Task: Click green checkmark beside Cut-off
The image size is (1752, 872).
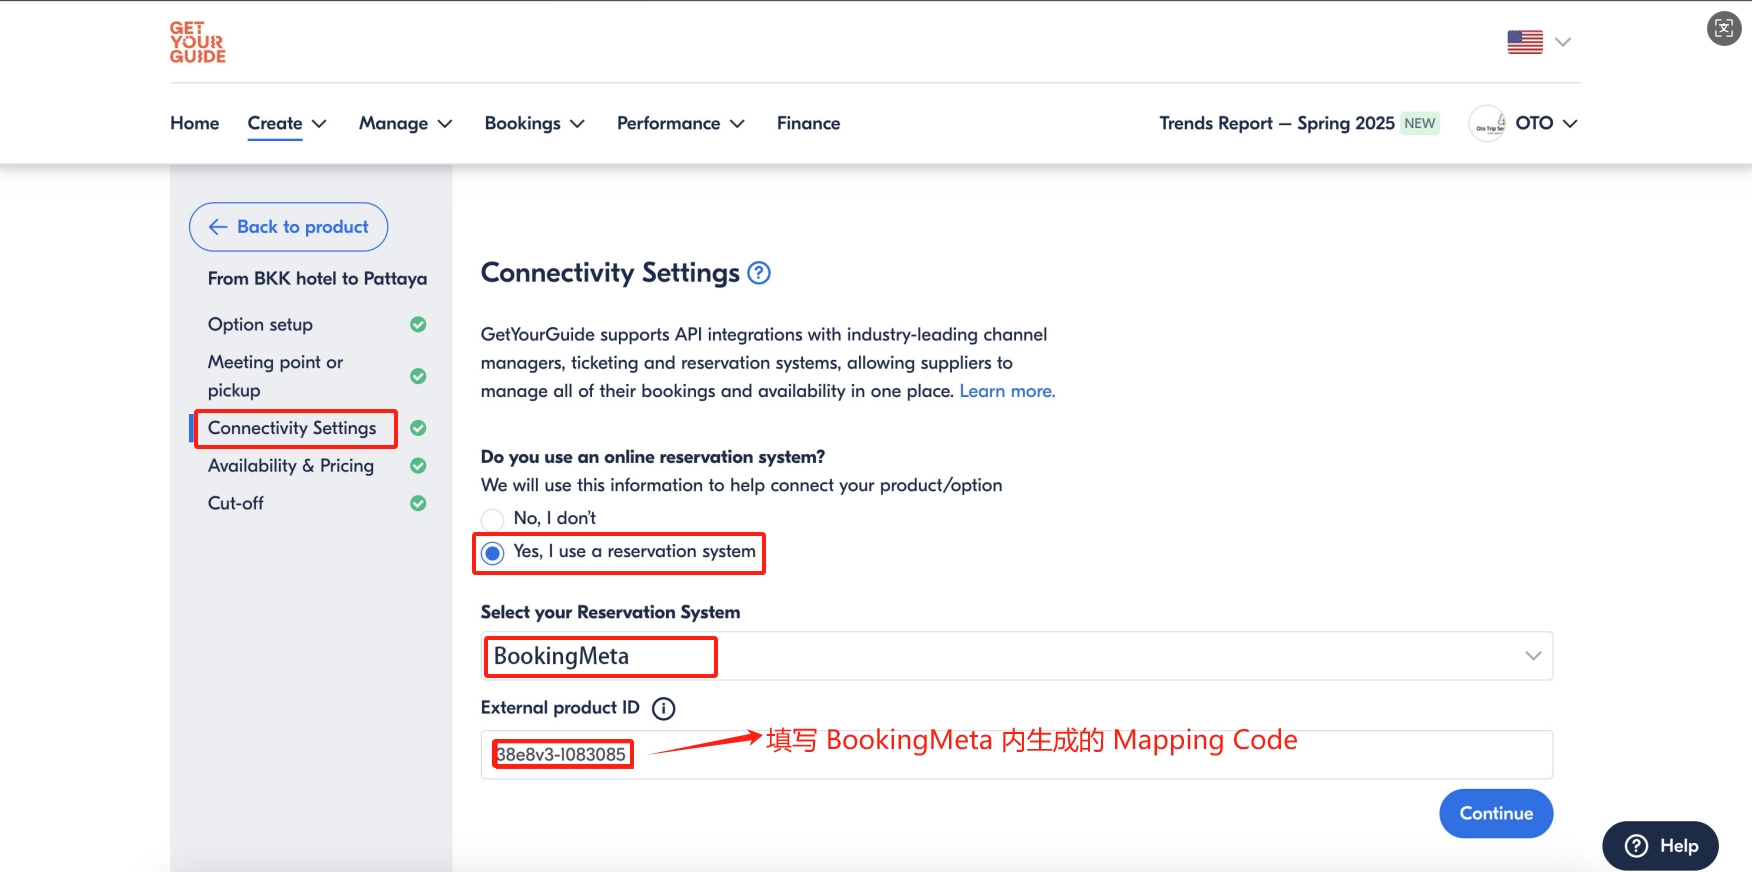Action: coord(418,504)
